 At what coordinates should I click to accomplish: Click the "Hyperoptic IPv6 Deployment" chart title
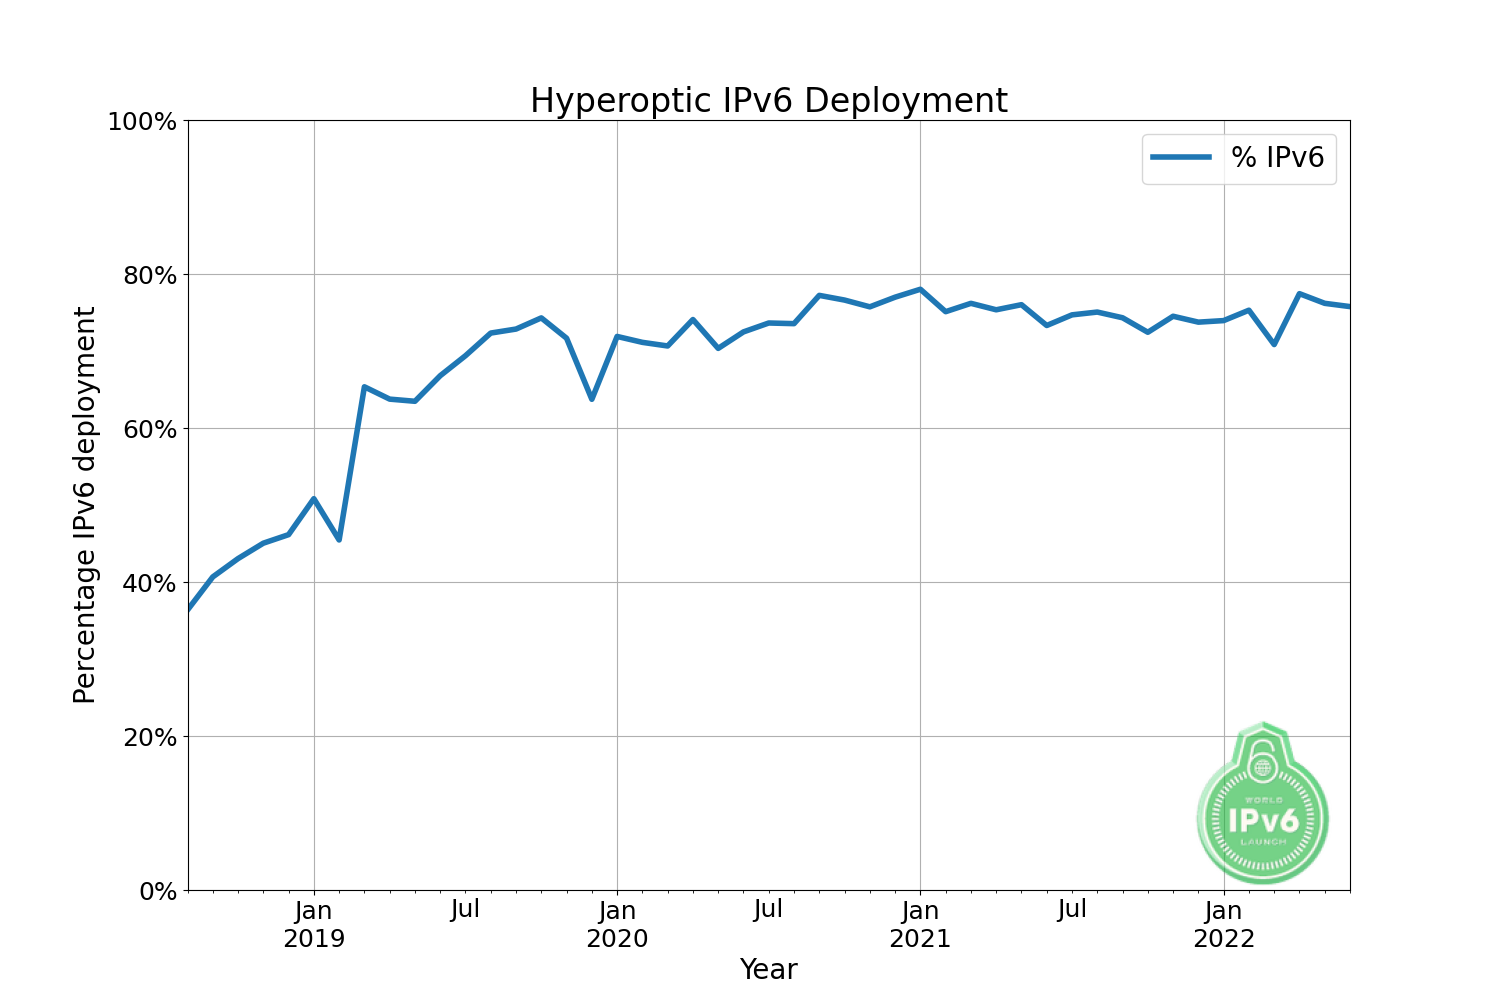point(768,101)
